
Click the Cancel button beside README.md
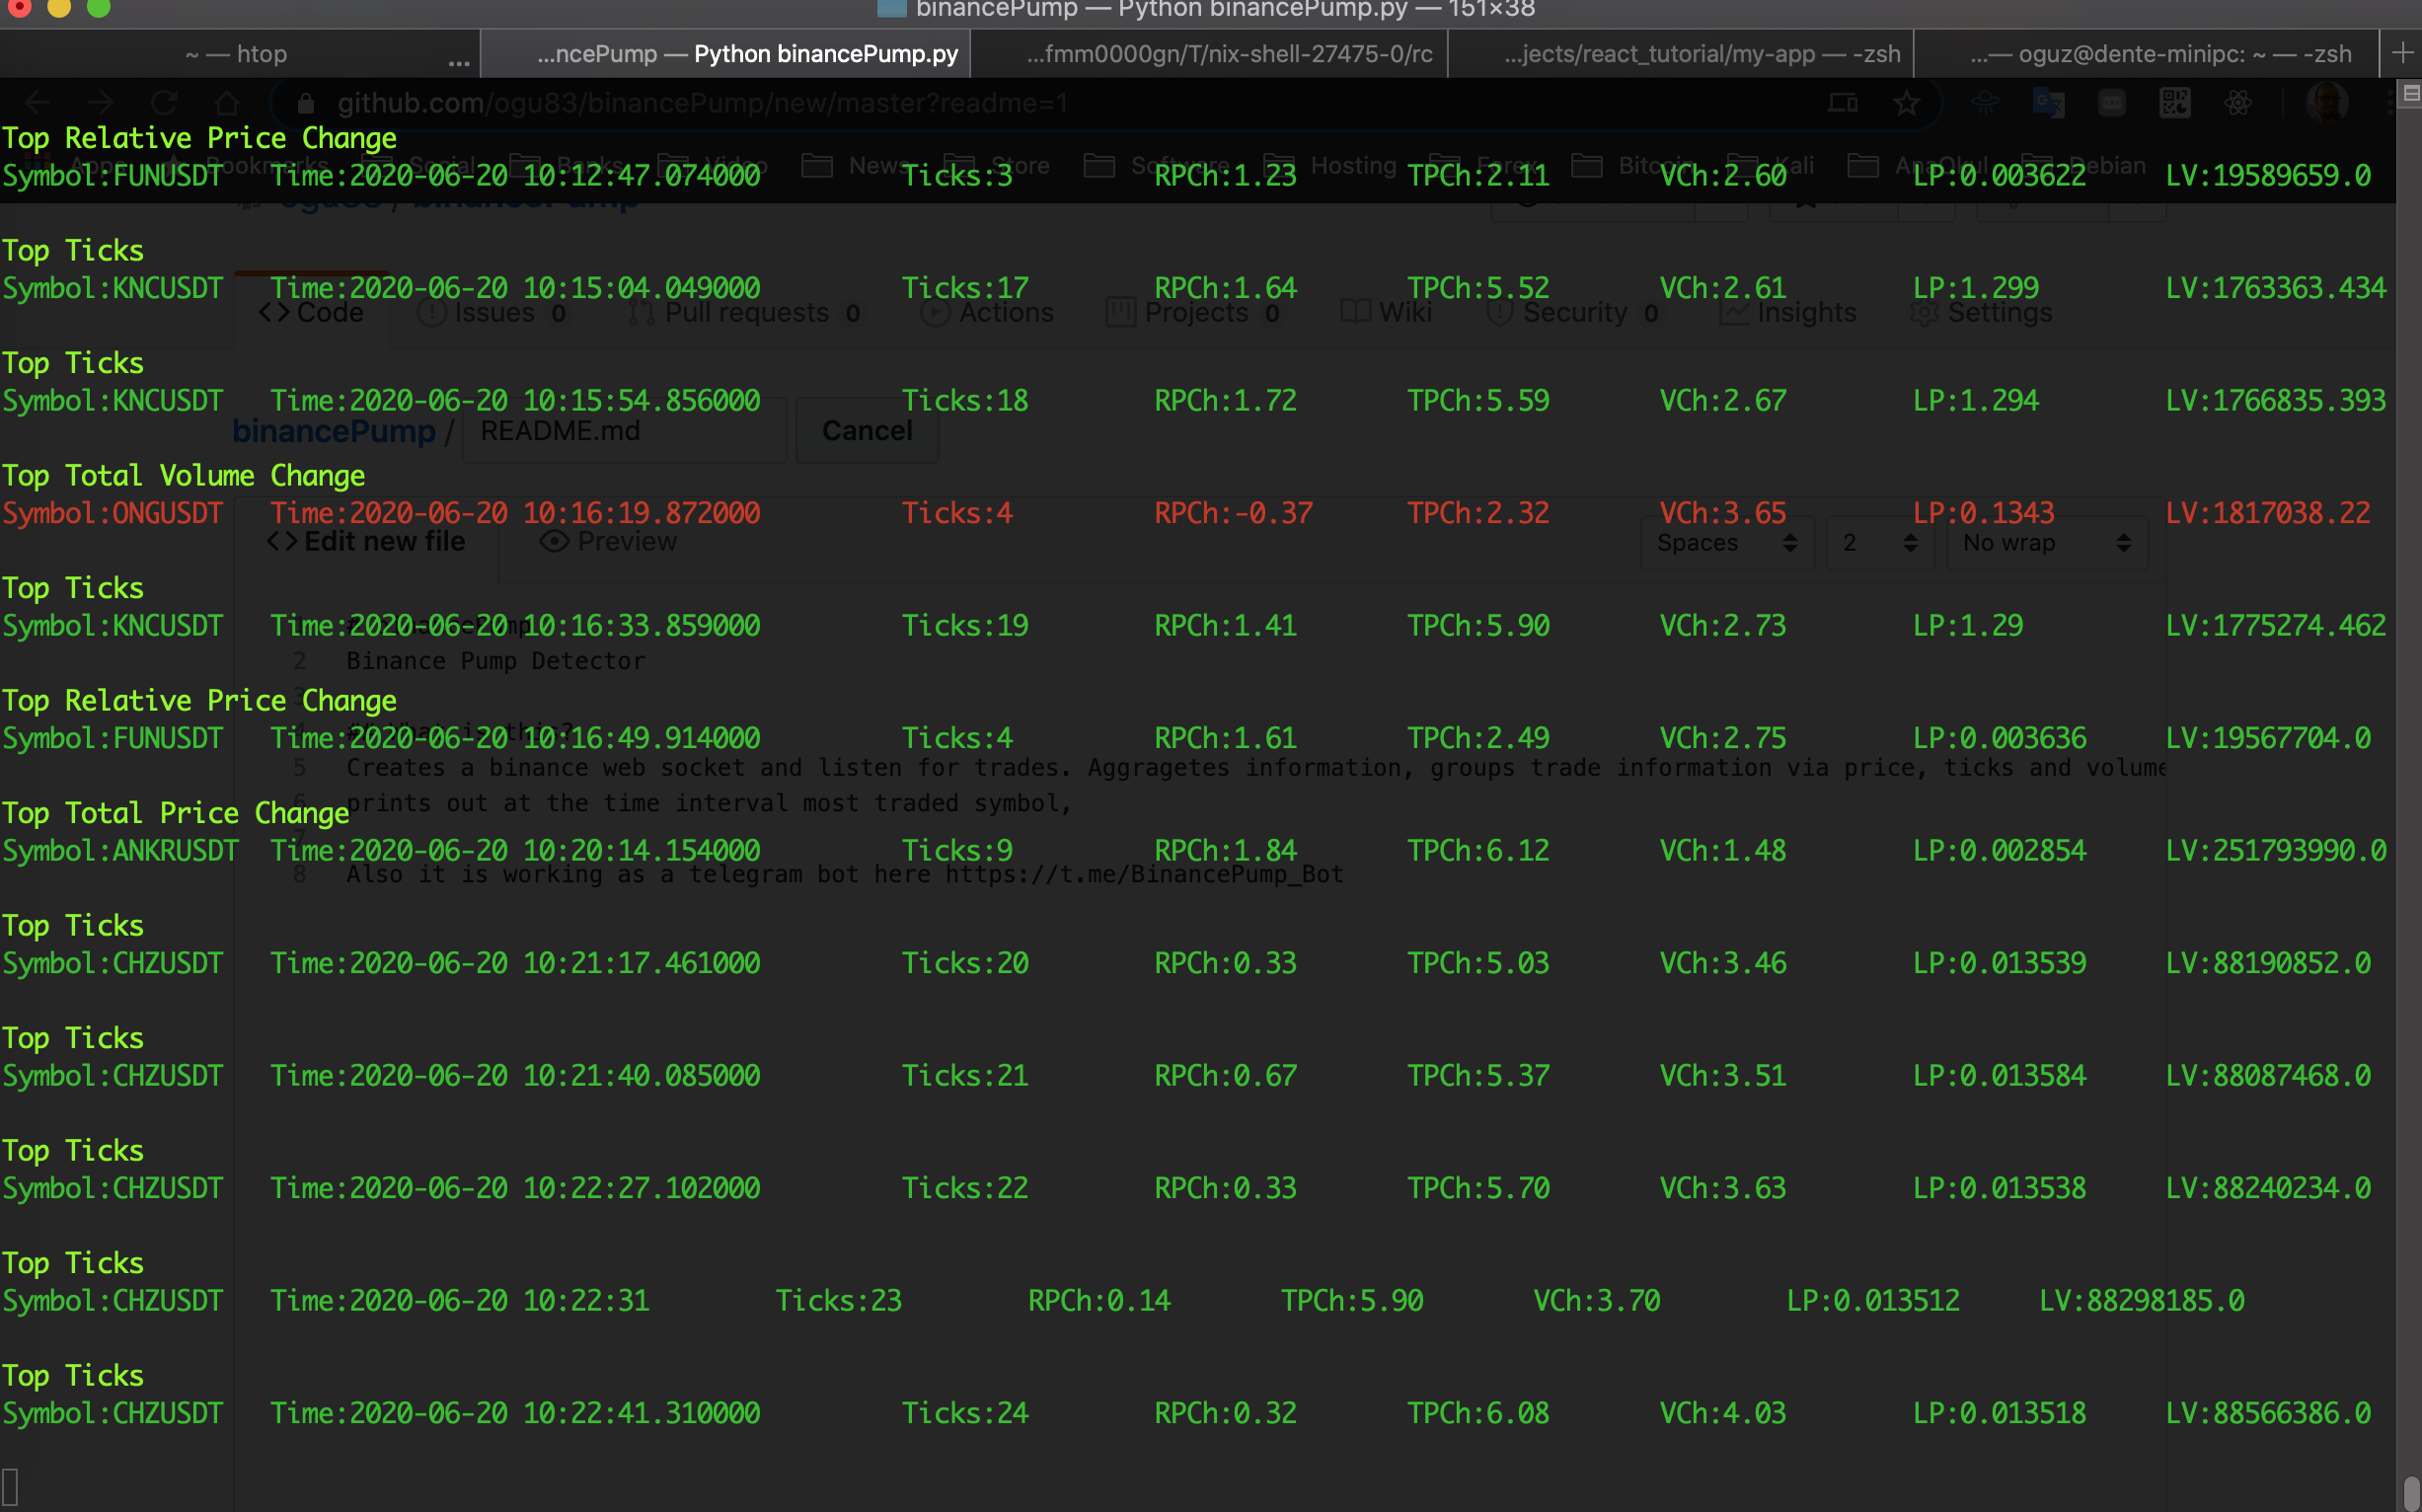pyautogui.click(x=866, y=431)
